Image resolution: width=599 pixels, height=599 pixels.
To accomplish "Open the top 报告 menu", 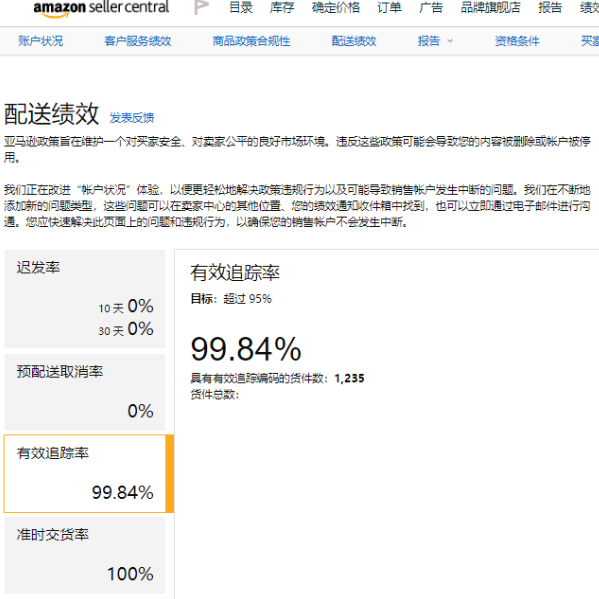I will click(x=550, y=7).
